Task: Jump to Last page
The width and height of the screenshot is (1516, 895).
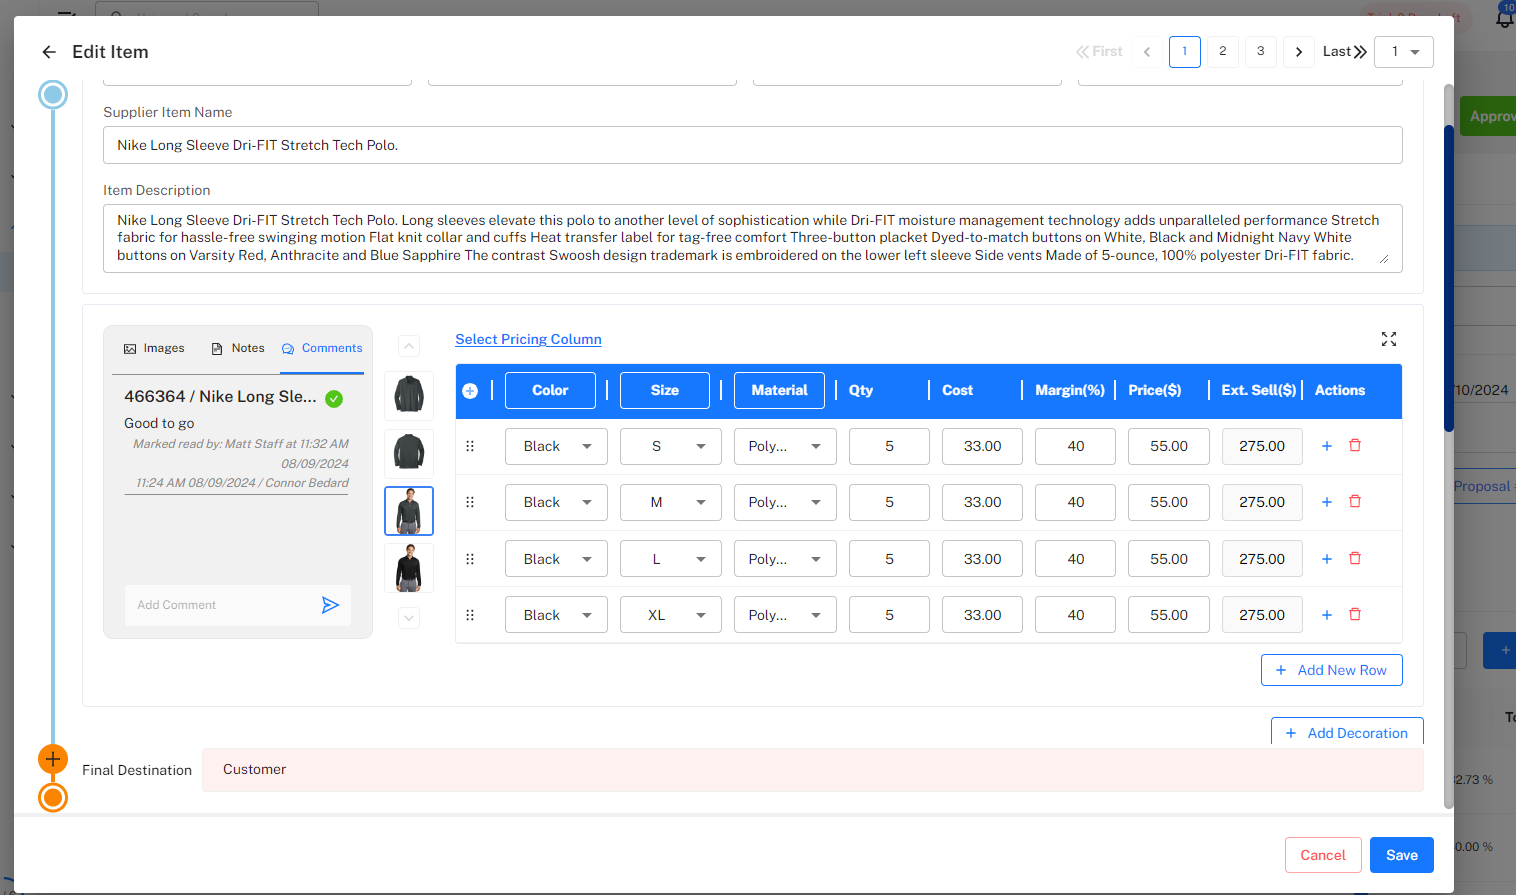Action: coord(1345,51)
